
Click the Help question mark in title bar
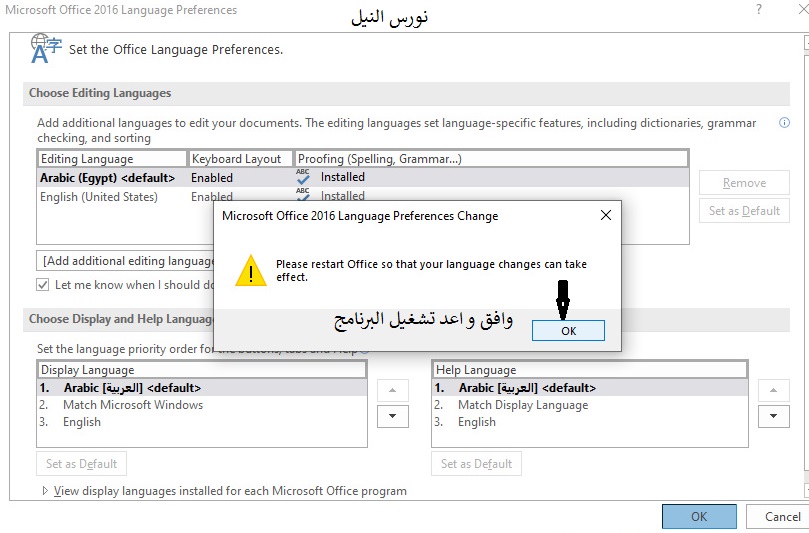[758, 10]
